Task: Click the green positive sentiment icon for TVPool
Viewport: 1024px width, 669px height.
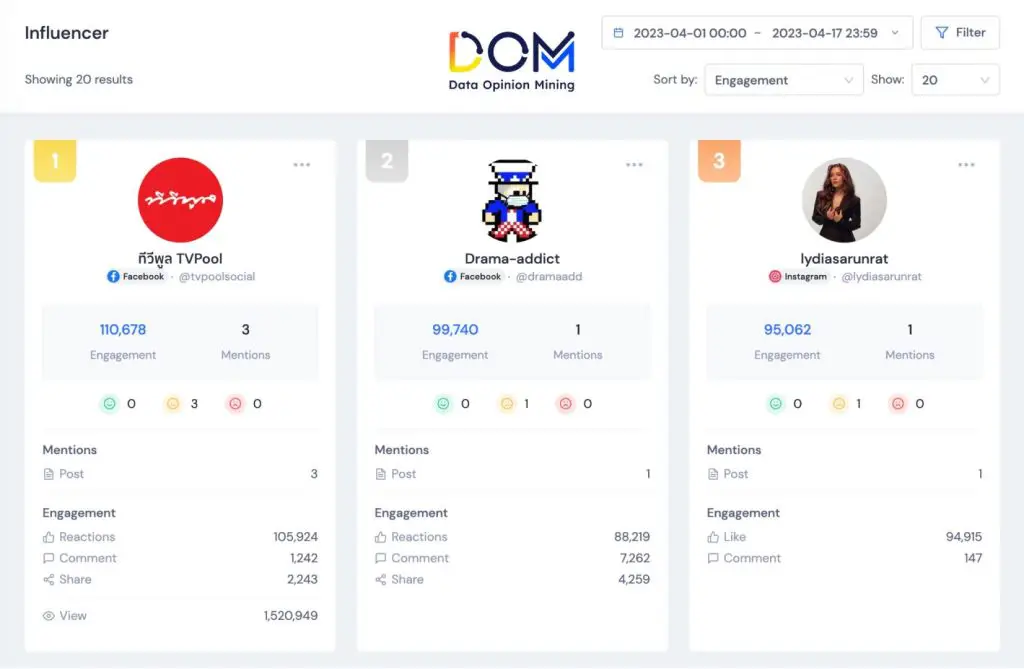Action: [x=110, y=404]
